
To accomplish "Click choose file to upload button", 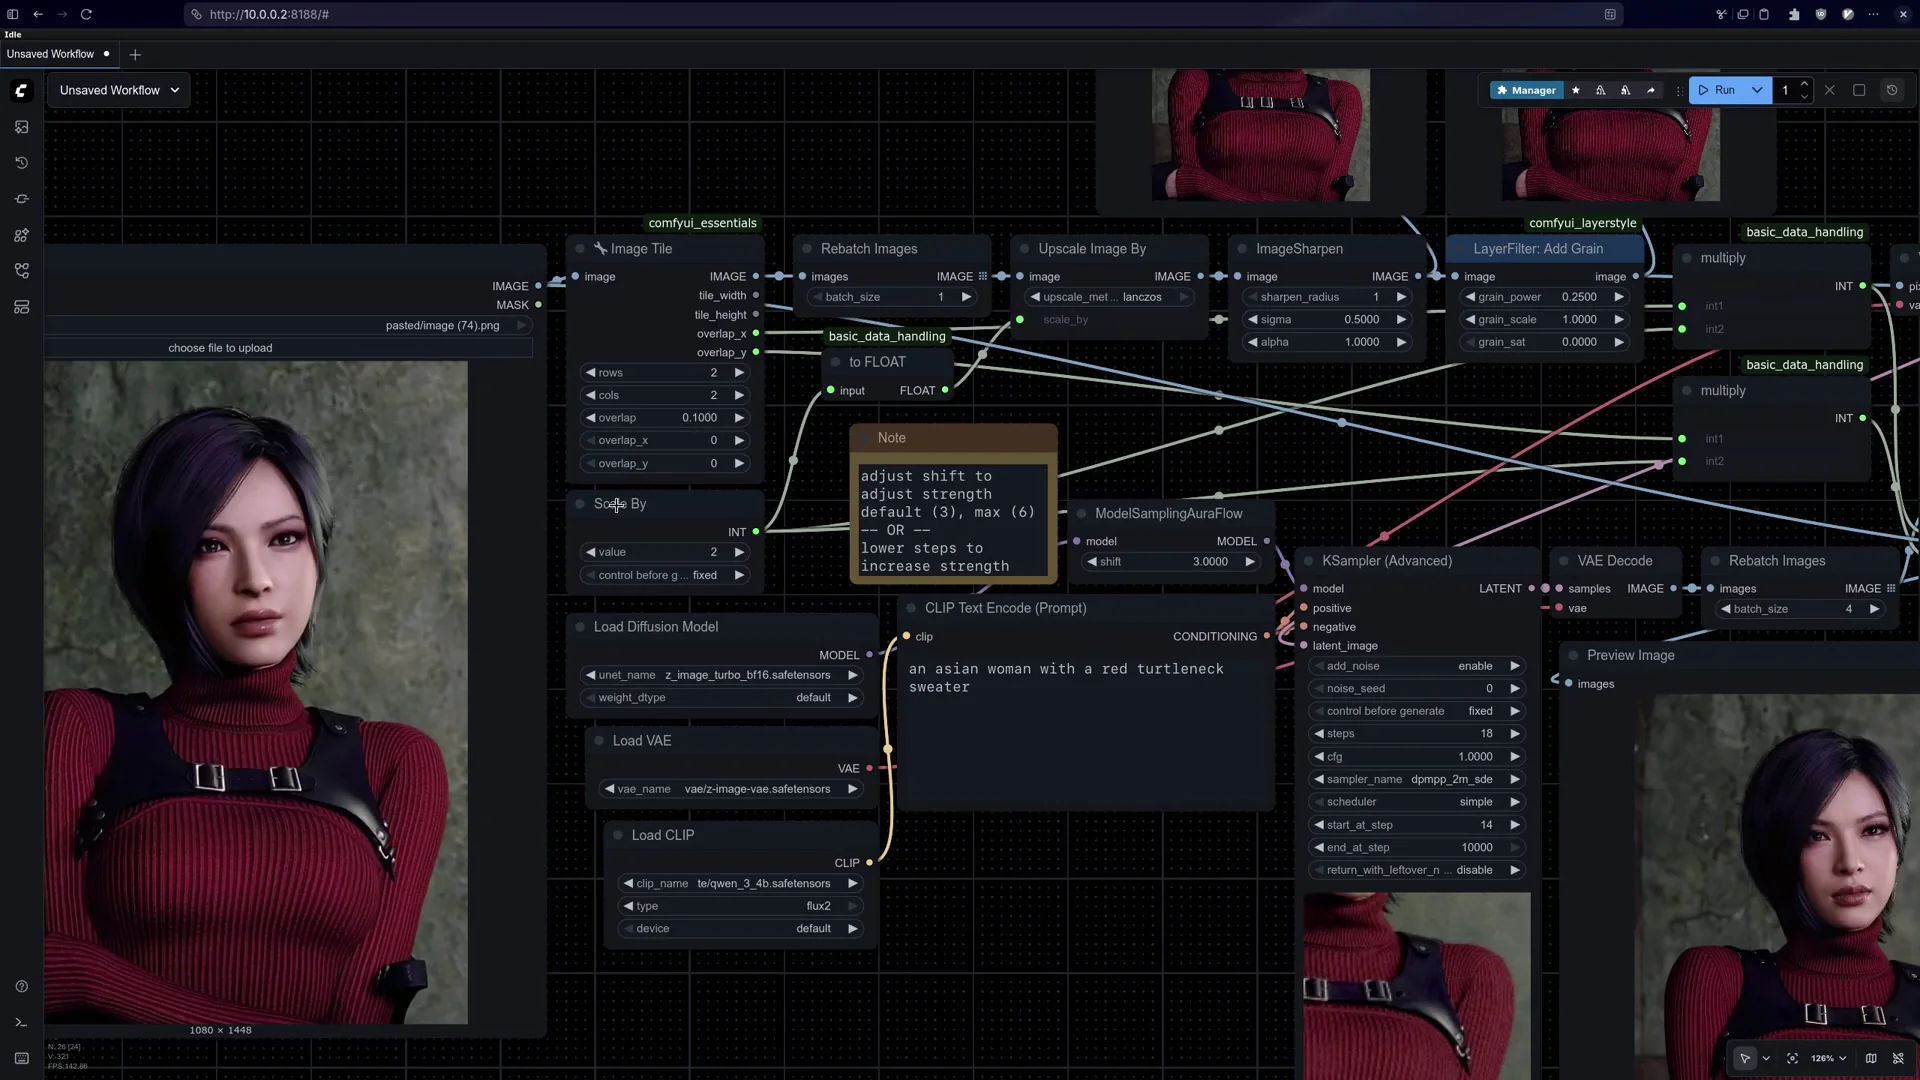I will (x=220, y=348).
